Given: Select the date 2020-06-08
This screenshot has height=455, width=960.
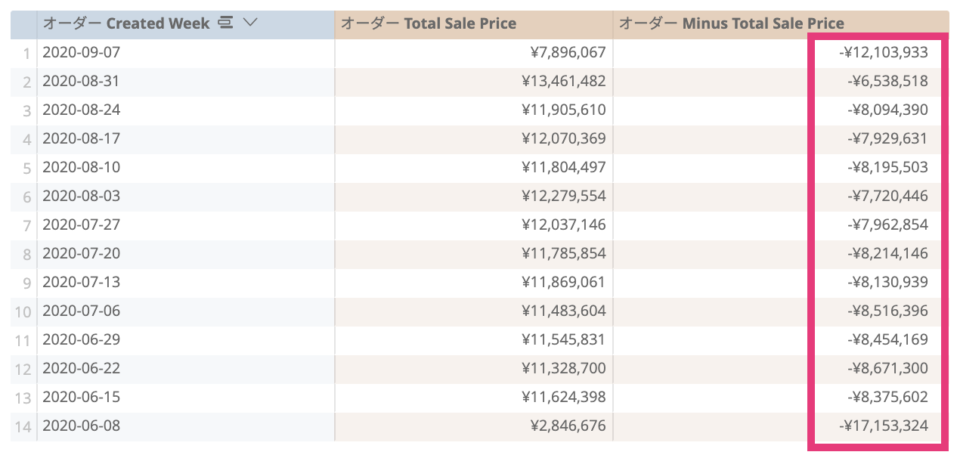Looking at the screenshot, I should (81, 426).
